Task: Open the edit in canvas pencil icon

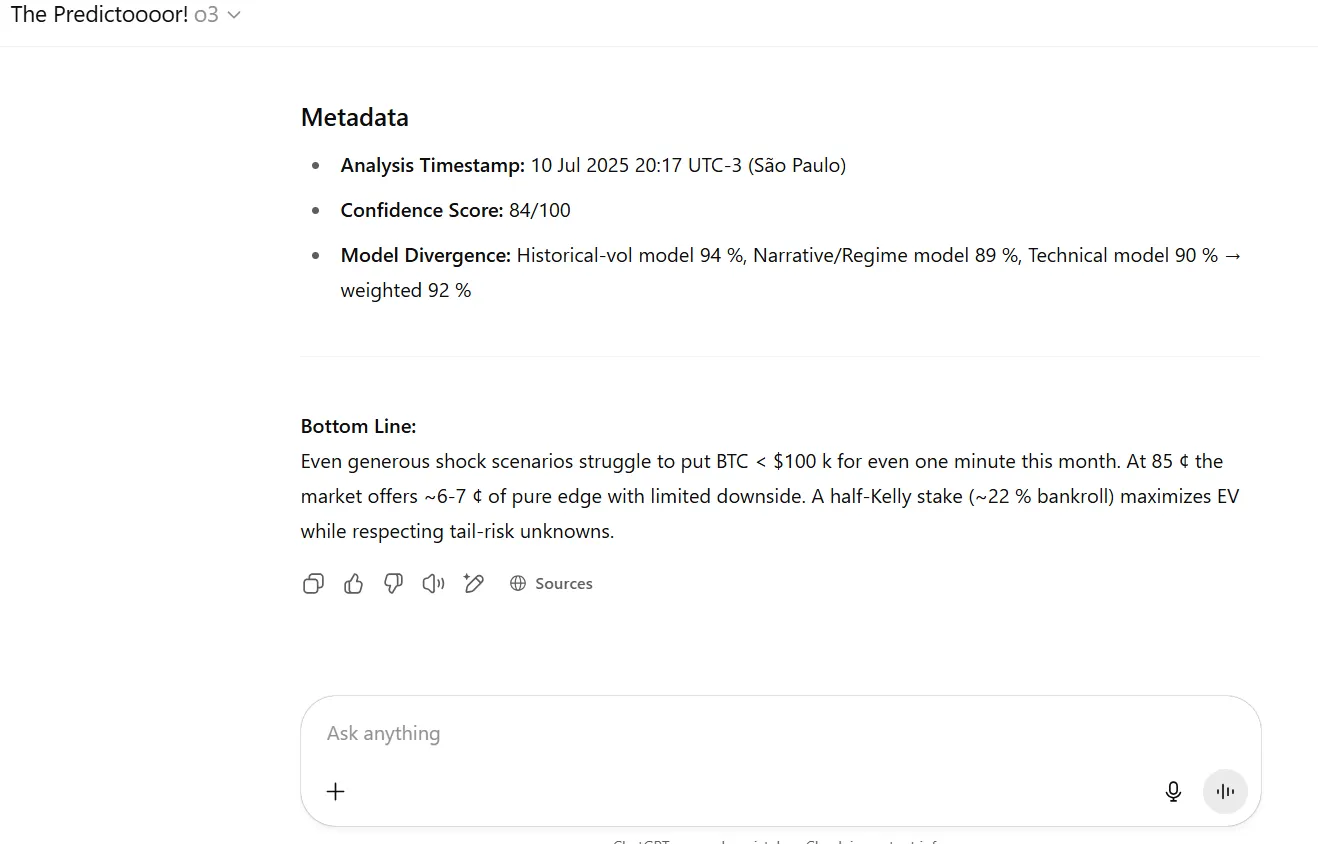Action: coord(474,584)
